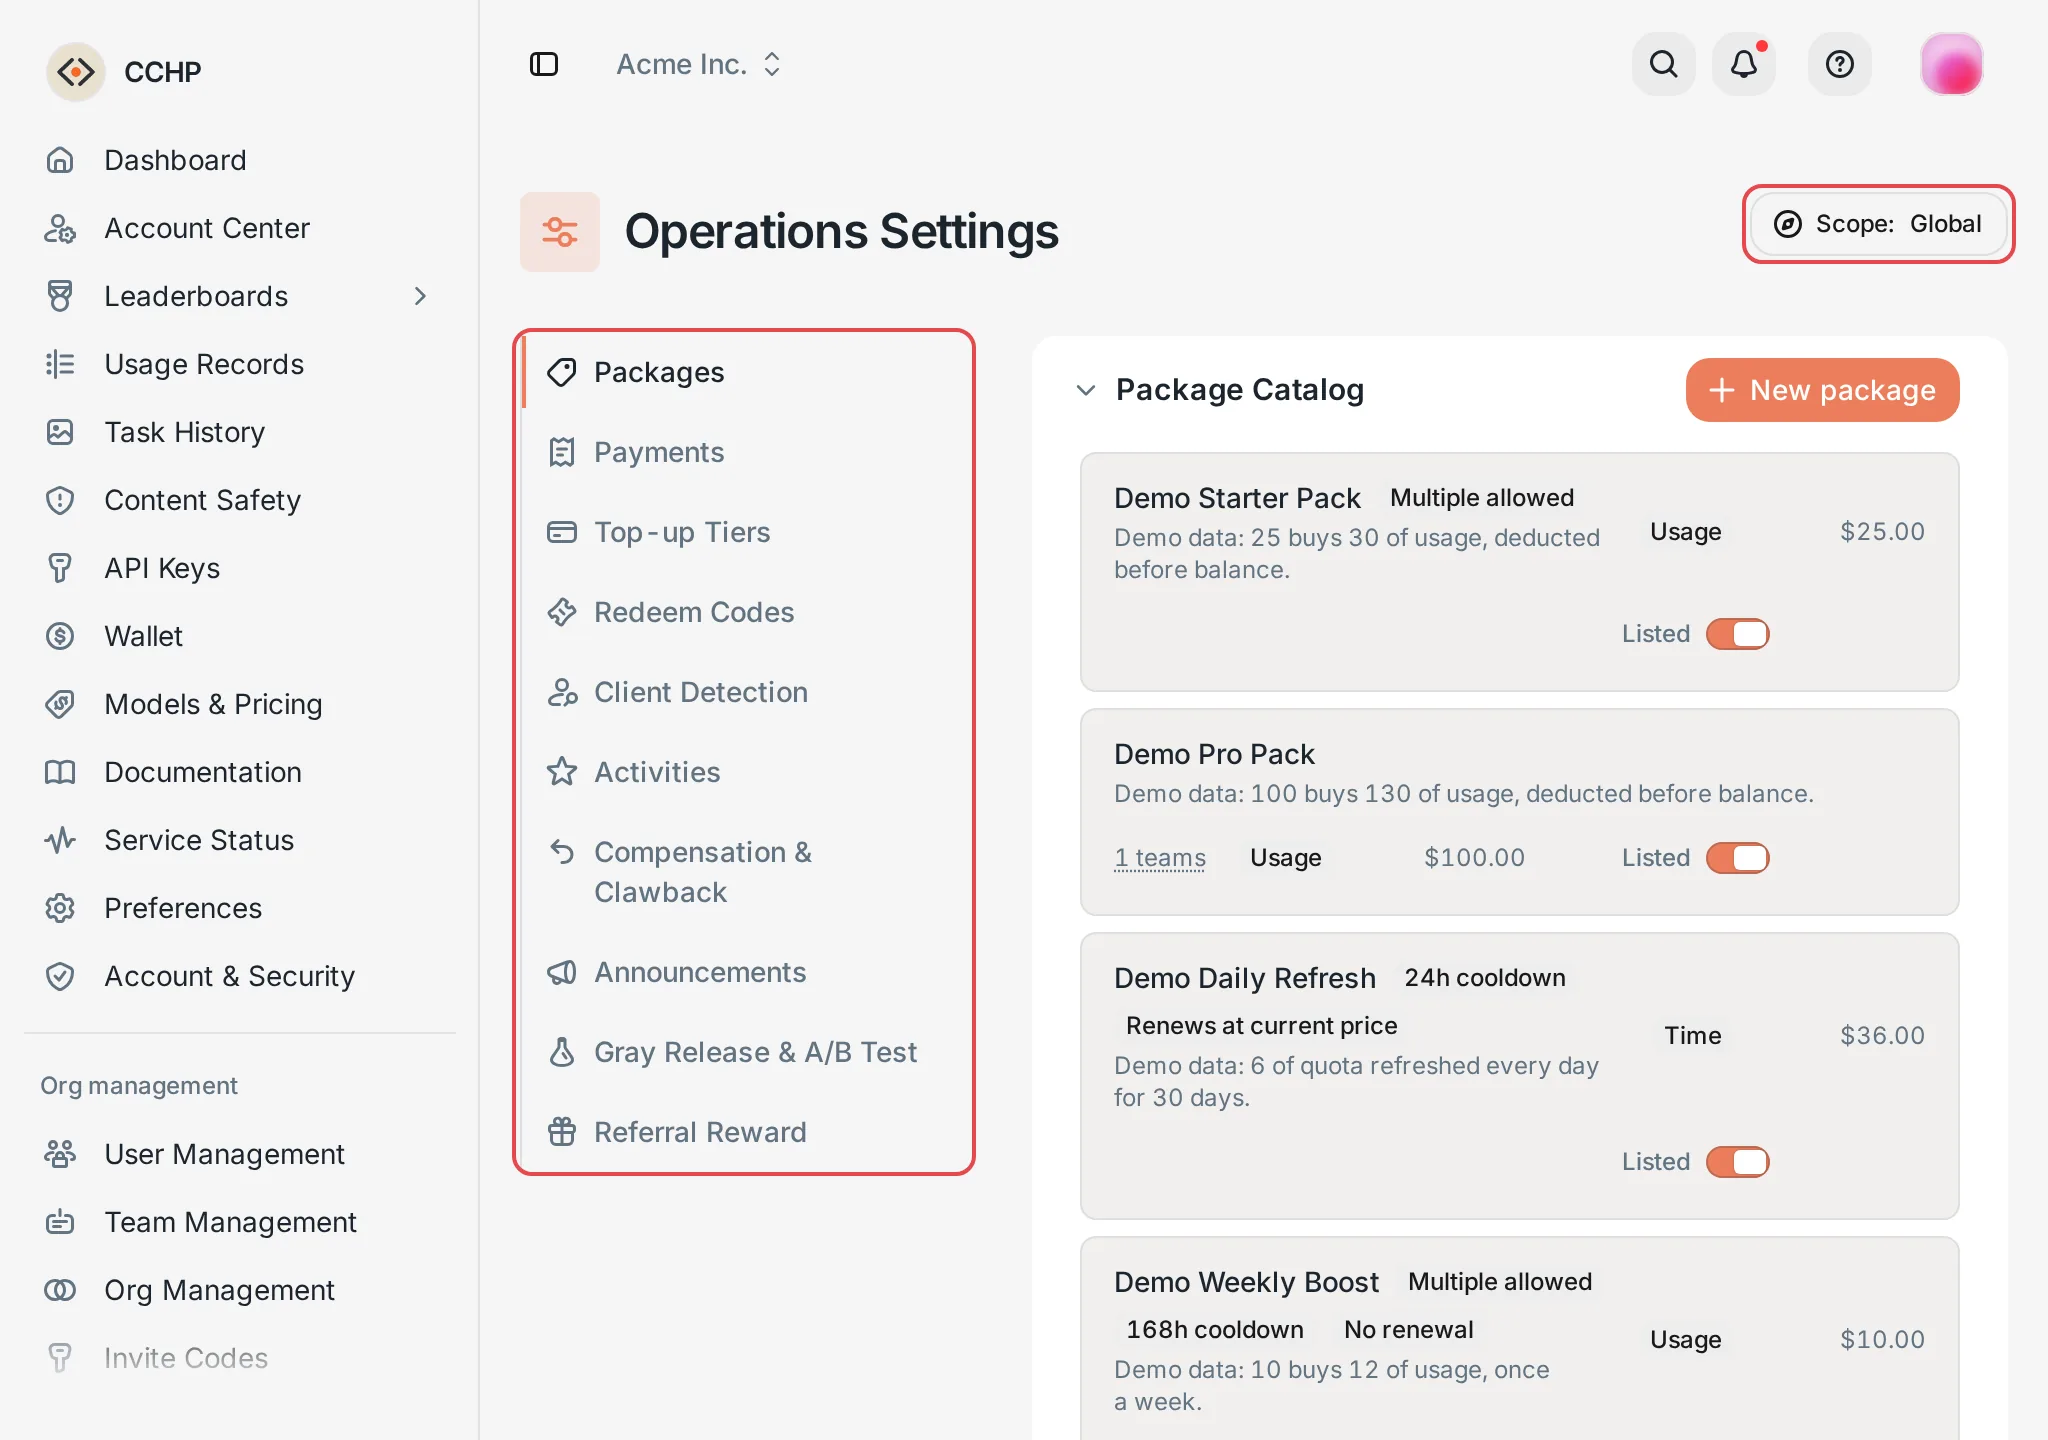Expand the Leaderboards submenu chevron
Image resolution: width=2048 pixels, height=1440 pixels.
click(420, 296)
